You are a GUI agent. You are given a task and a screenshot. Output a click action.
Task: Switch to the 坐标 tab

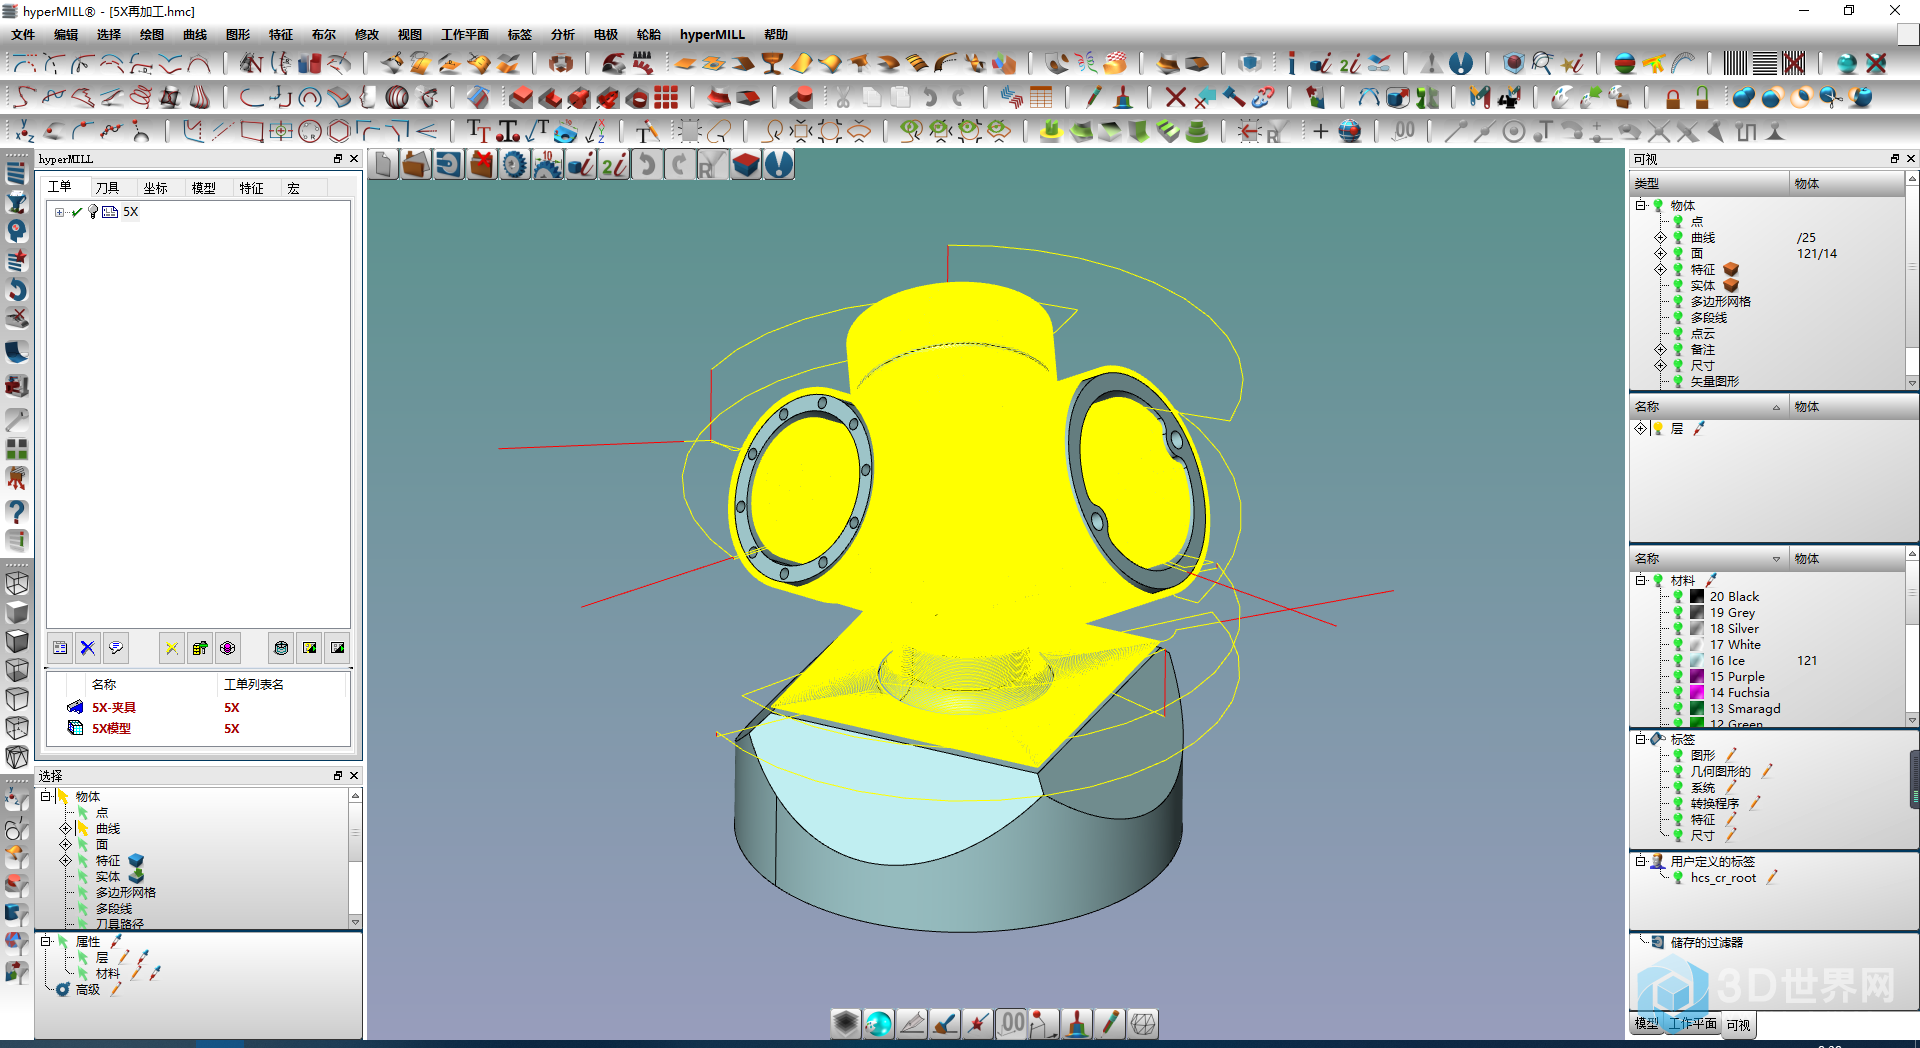155,188
